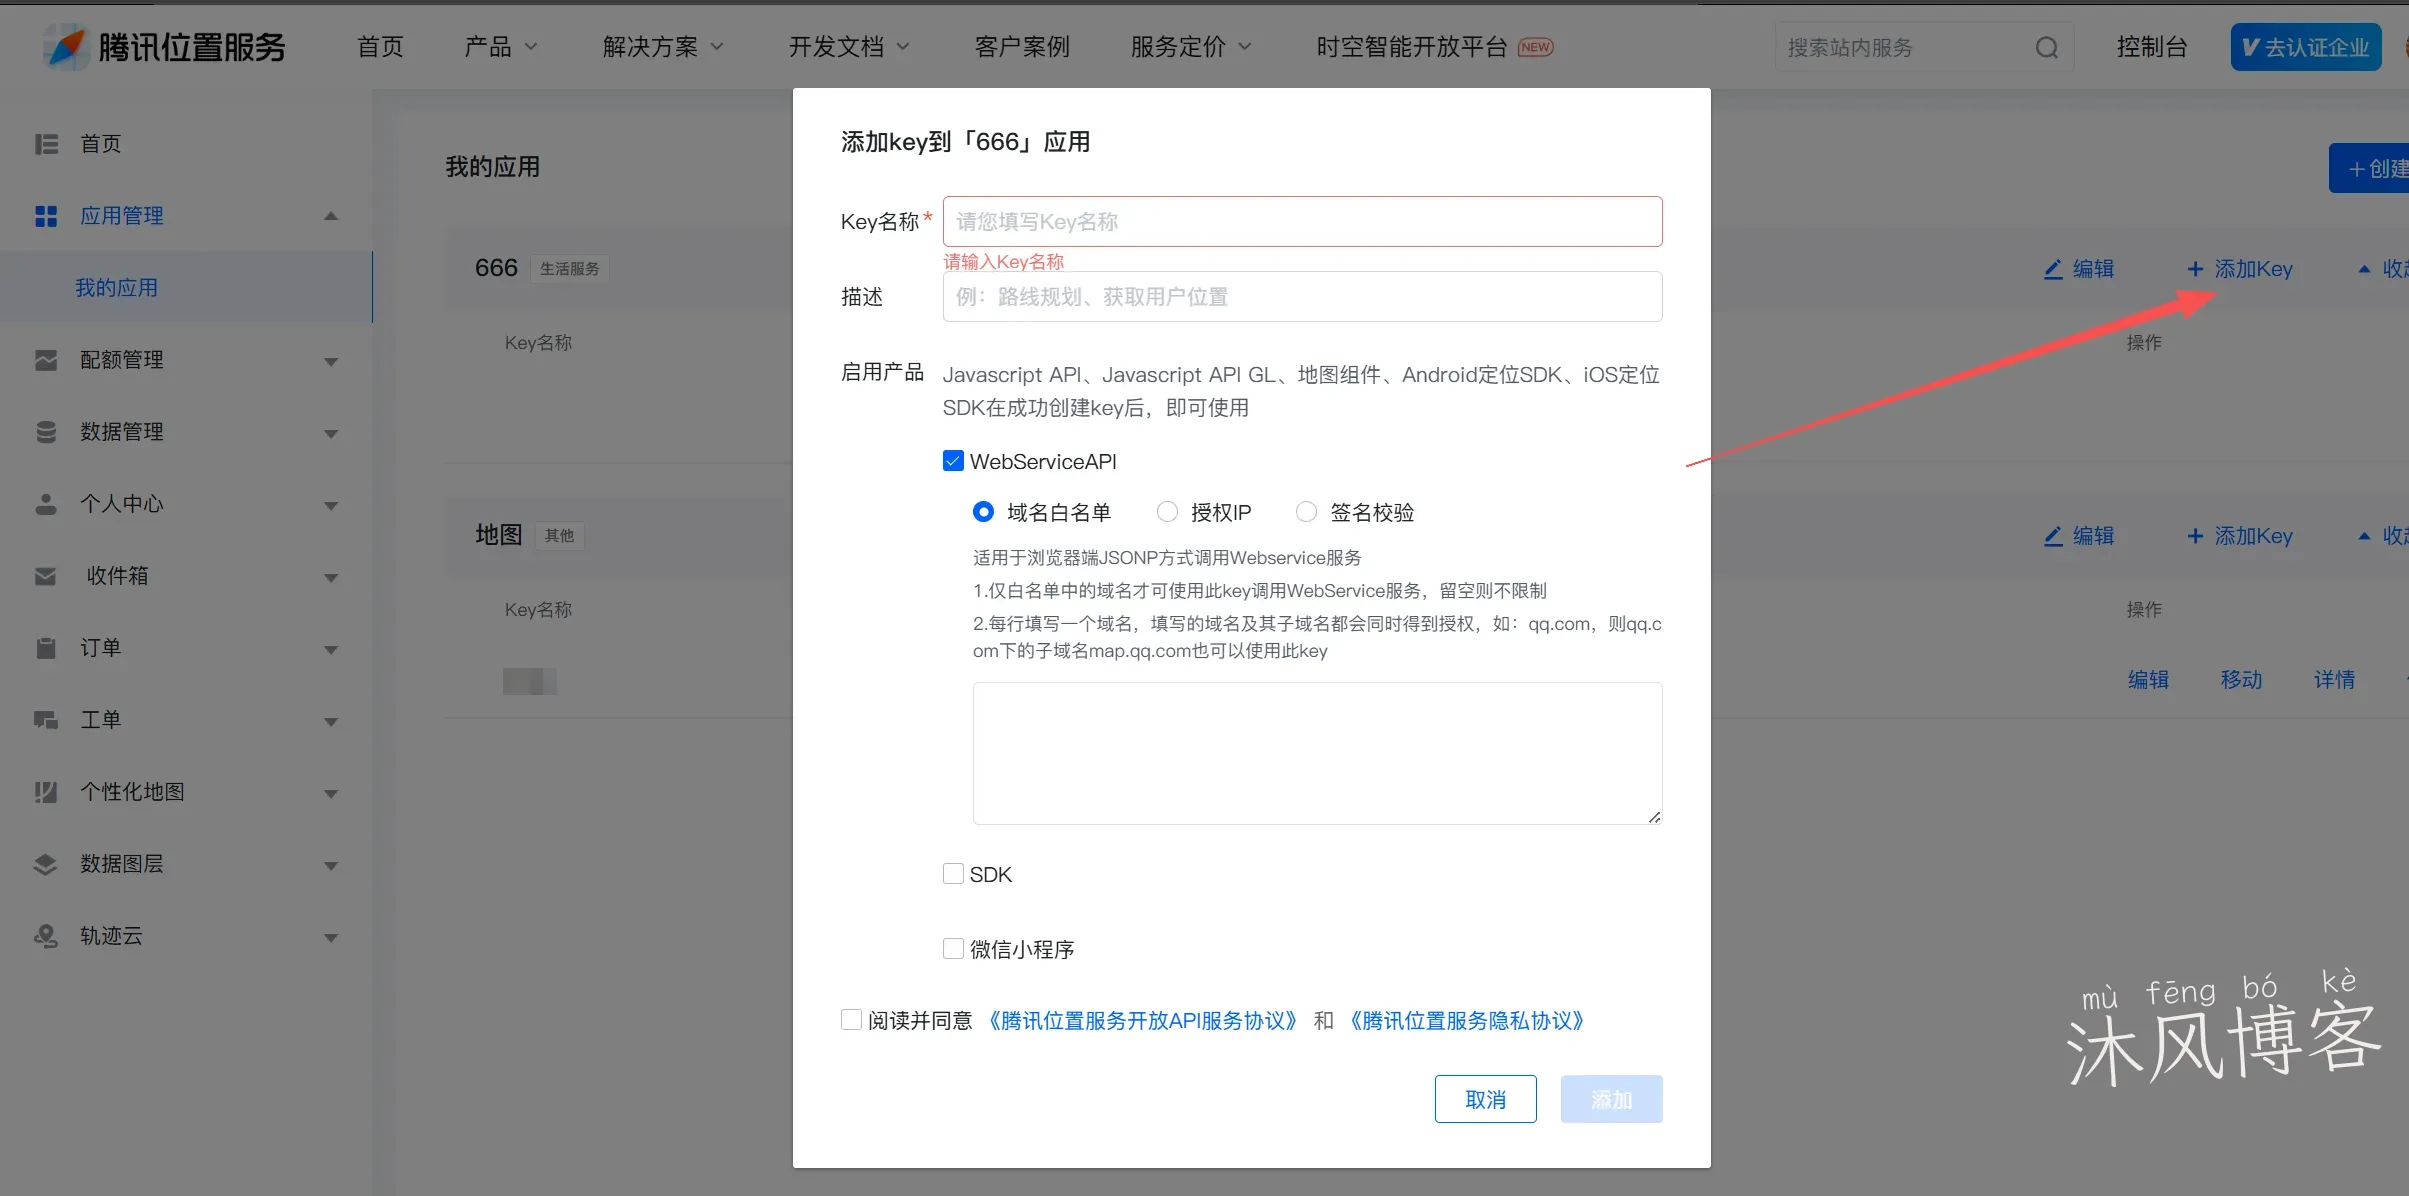Enable the SDK checkbox

952,873
